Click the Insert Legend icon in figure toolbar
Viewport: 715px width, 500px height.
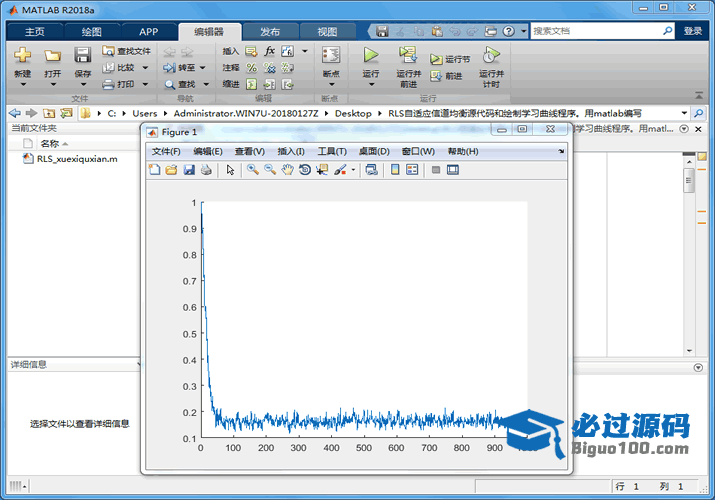point(412,170)
